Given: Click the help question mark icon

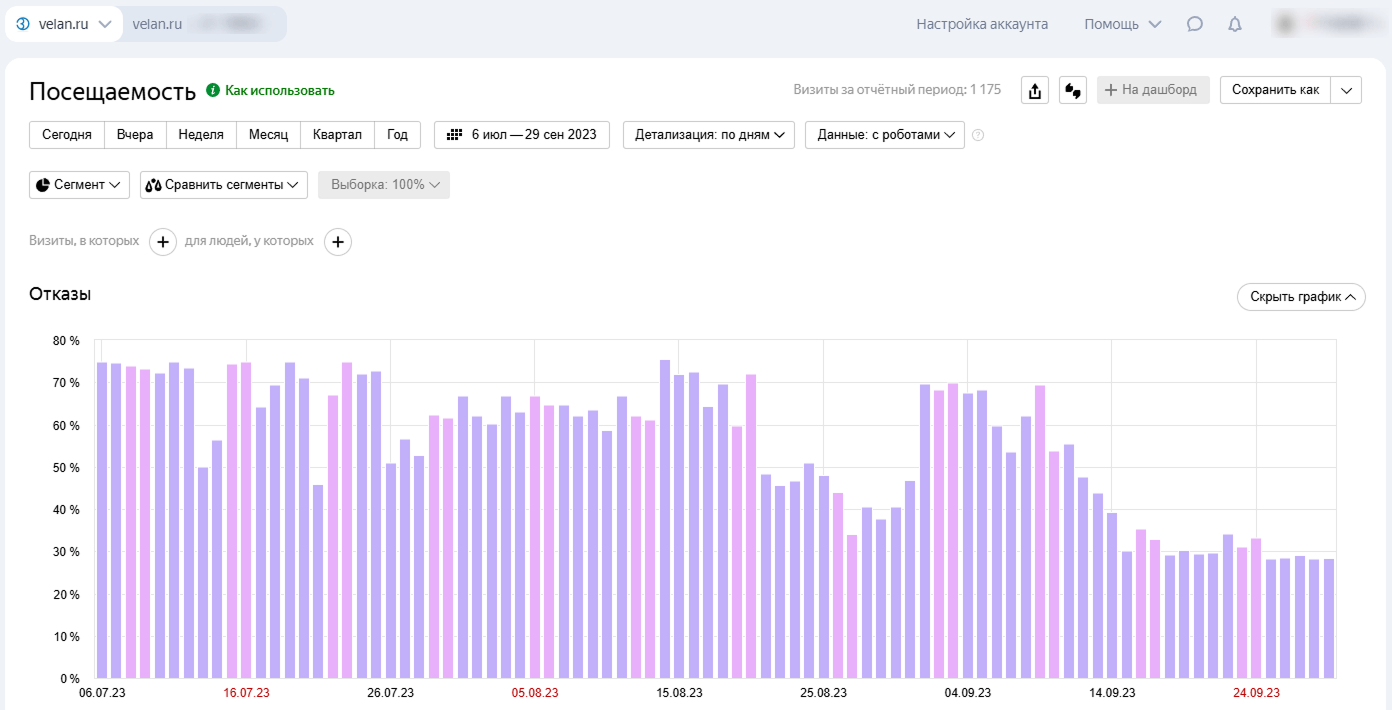Looking at the screenshot, I should [978, 135].
